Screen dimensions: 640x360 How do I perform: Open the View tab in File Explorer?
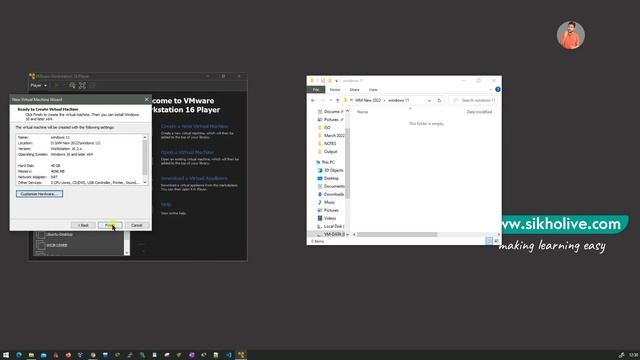coord(373,89)
